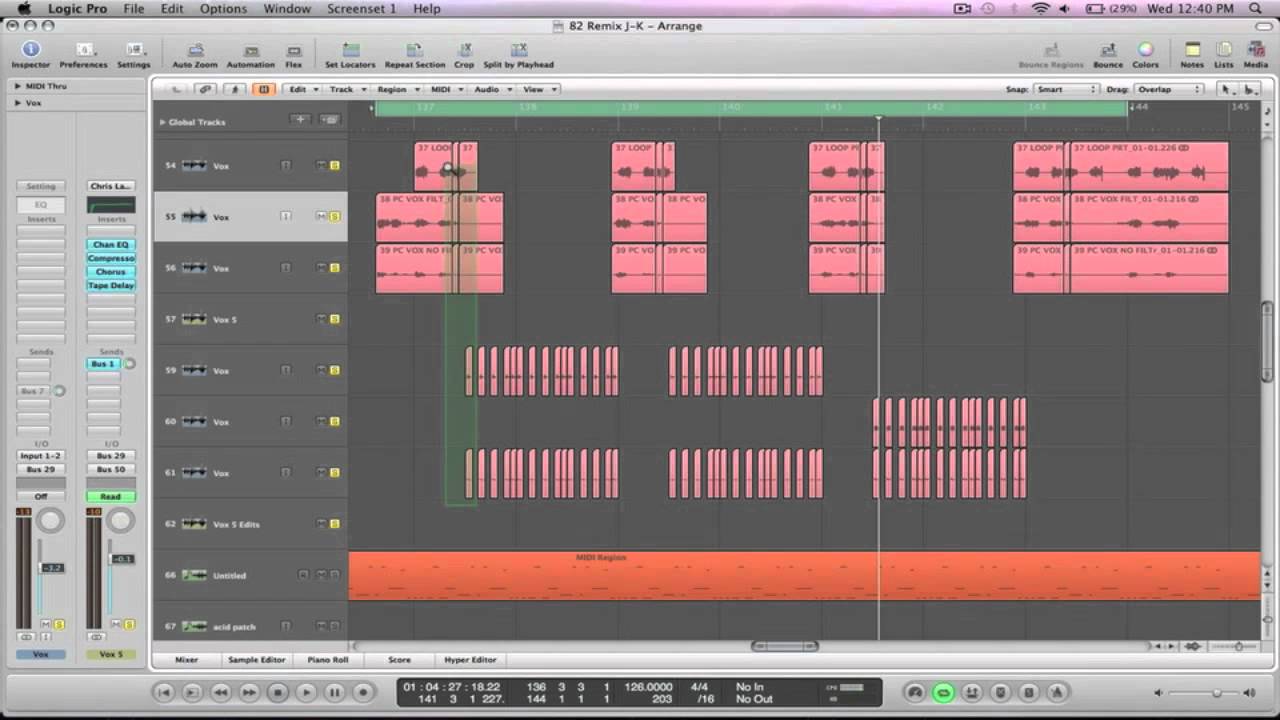1280x720 pixels.
Task: Click the Rewind transport button
Action: (x=221, y=692)
